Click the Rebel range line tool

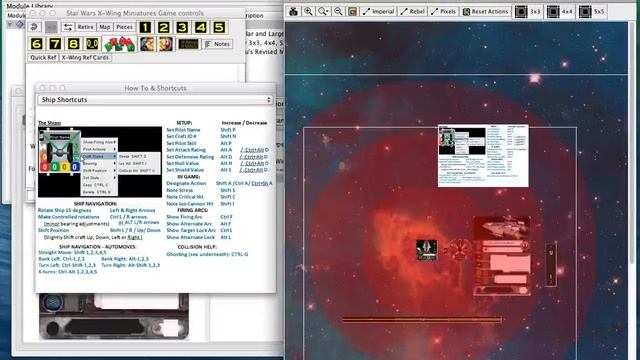pyautogui.click(x=412, y=11)
